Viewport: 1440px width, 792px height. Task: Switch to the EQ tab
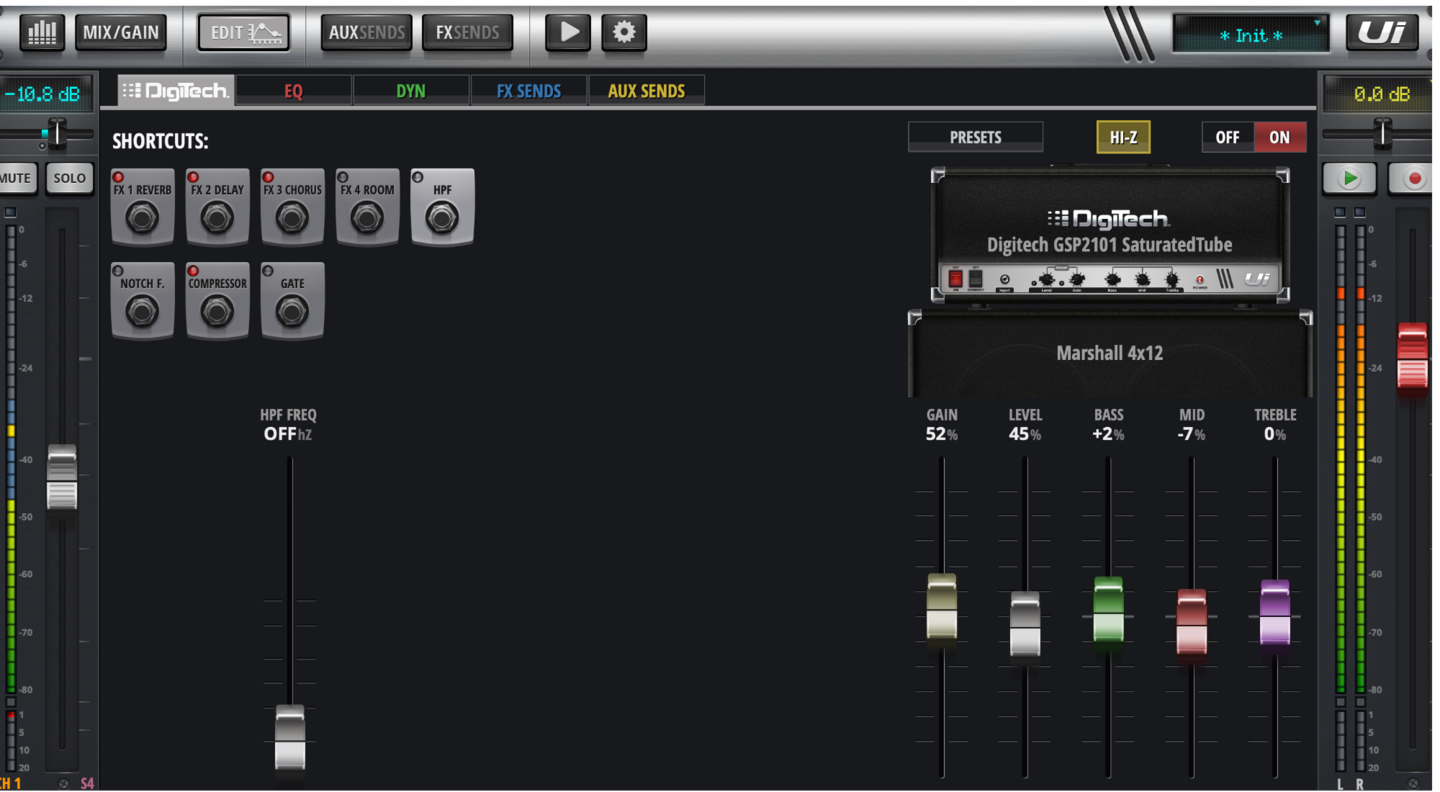click(293, 91)
